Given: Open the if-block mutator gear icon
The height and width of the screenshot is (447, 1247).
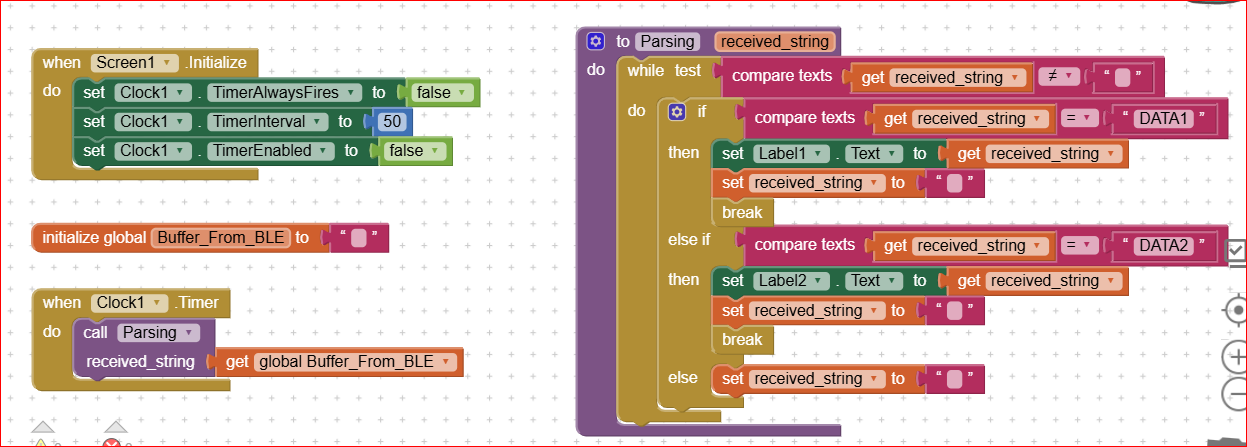Looking at the screenshot, I should [x=676, y=111].
